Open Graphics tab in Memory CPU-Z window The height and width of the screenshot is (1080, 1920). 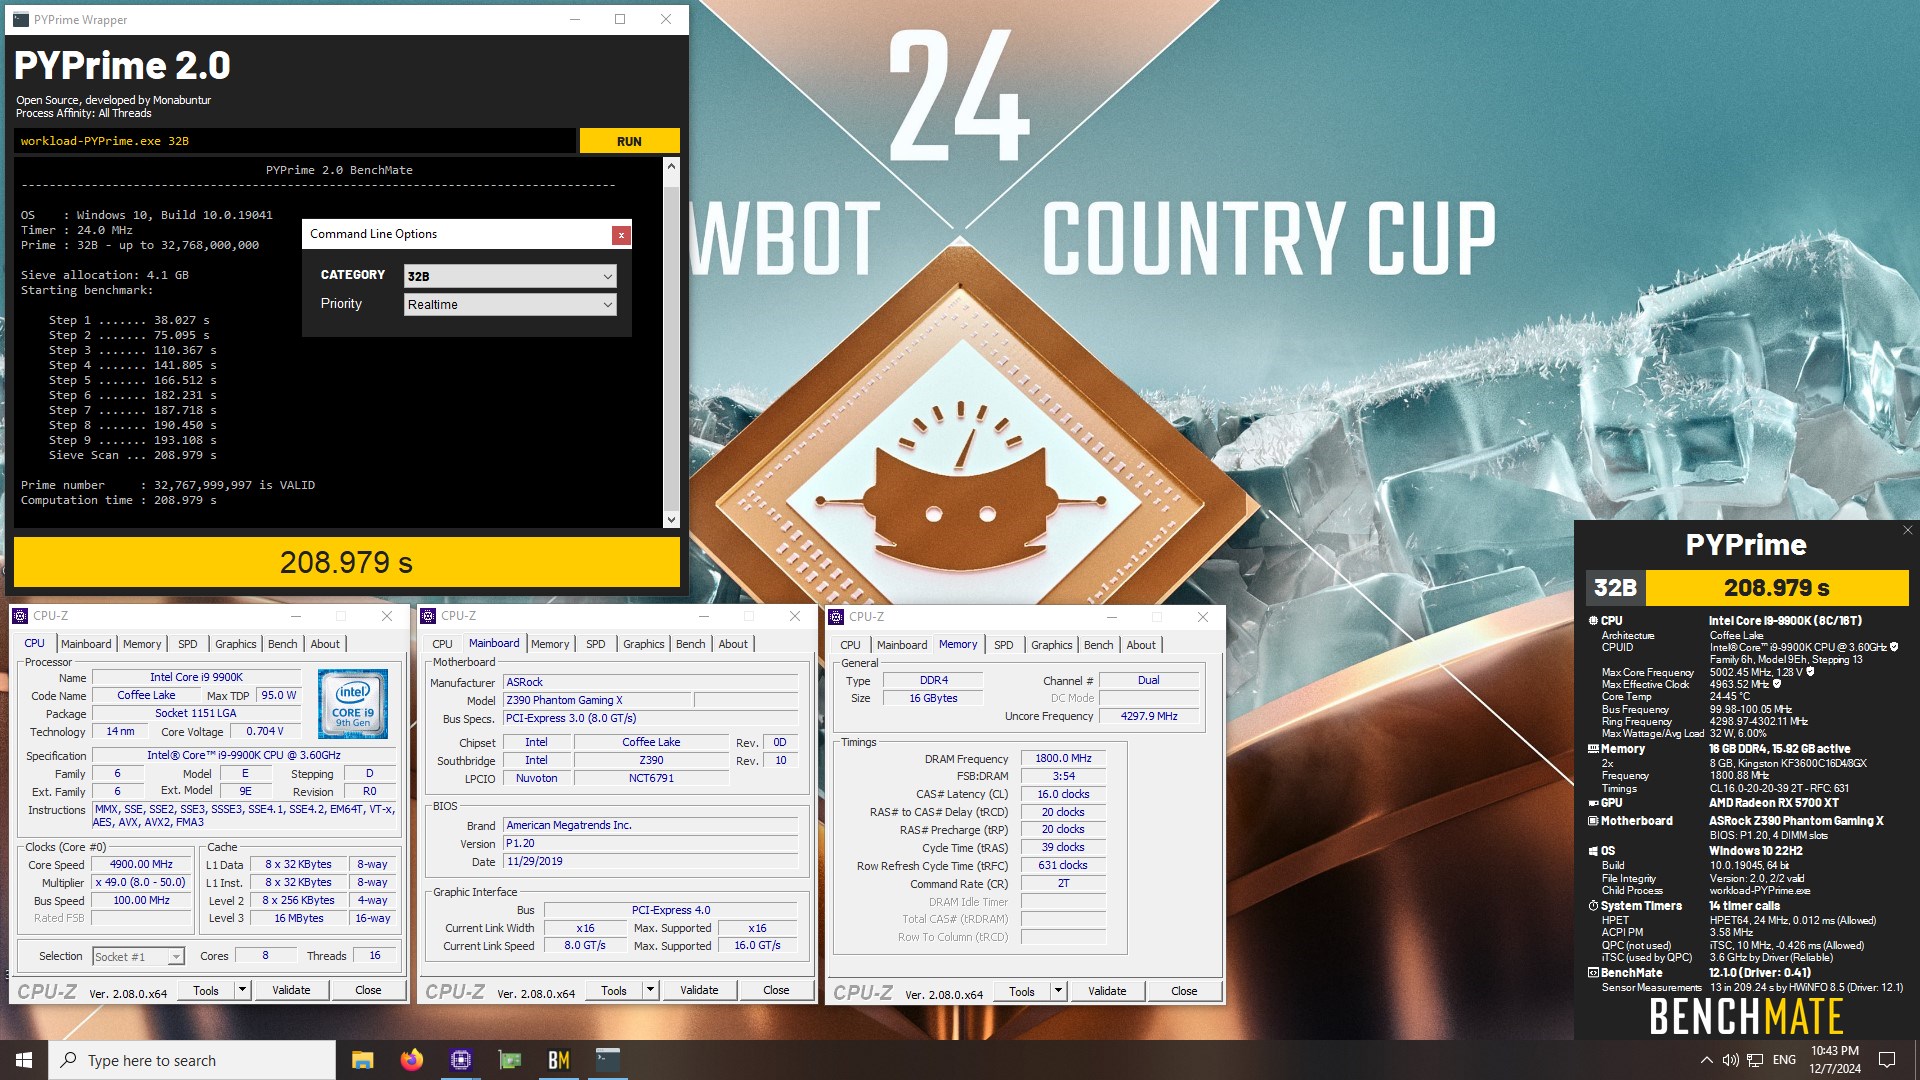pos(1051,645)
